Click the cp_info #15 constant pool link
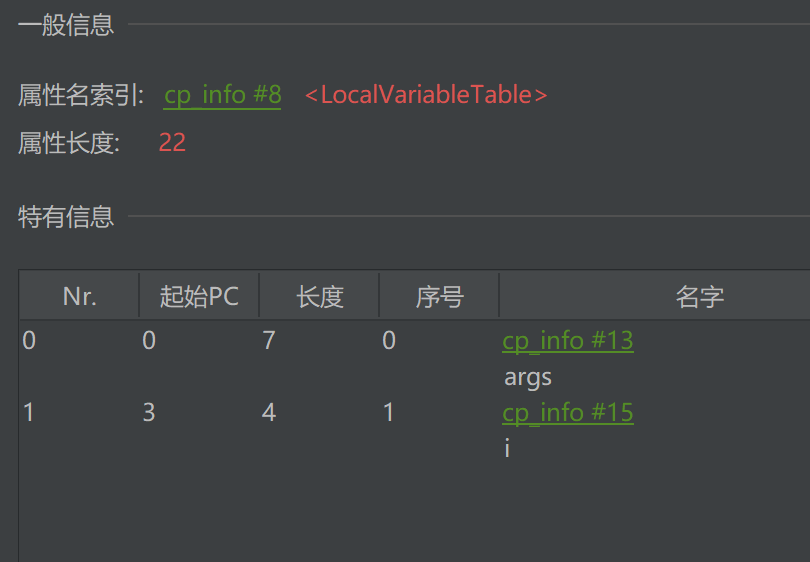The width and height of the screenshot is (810, 562). pos(567,413)
